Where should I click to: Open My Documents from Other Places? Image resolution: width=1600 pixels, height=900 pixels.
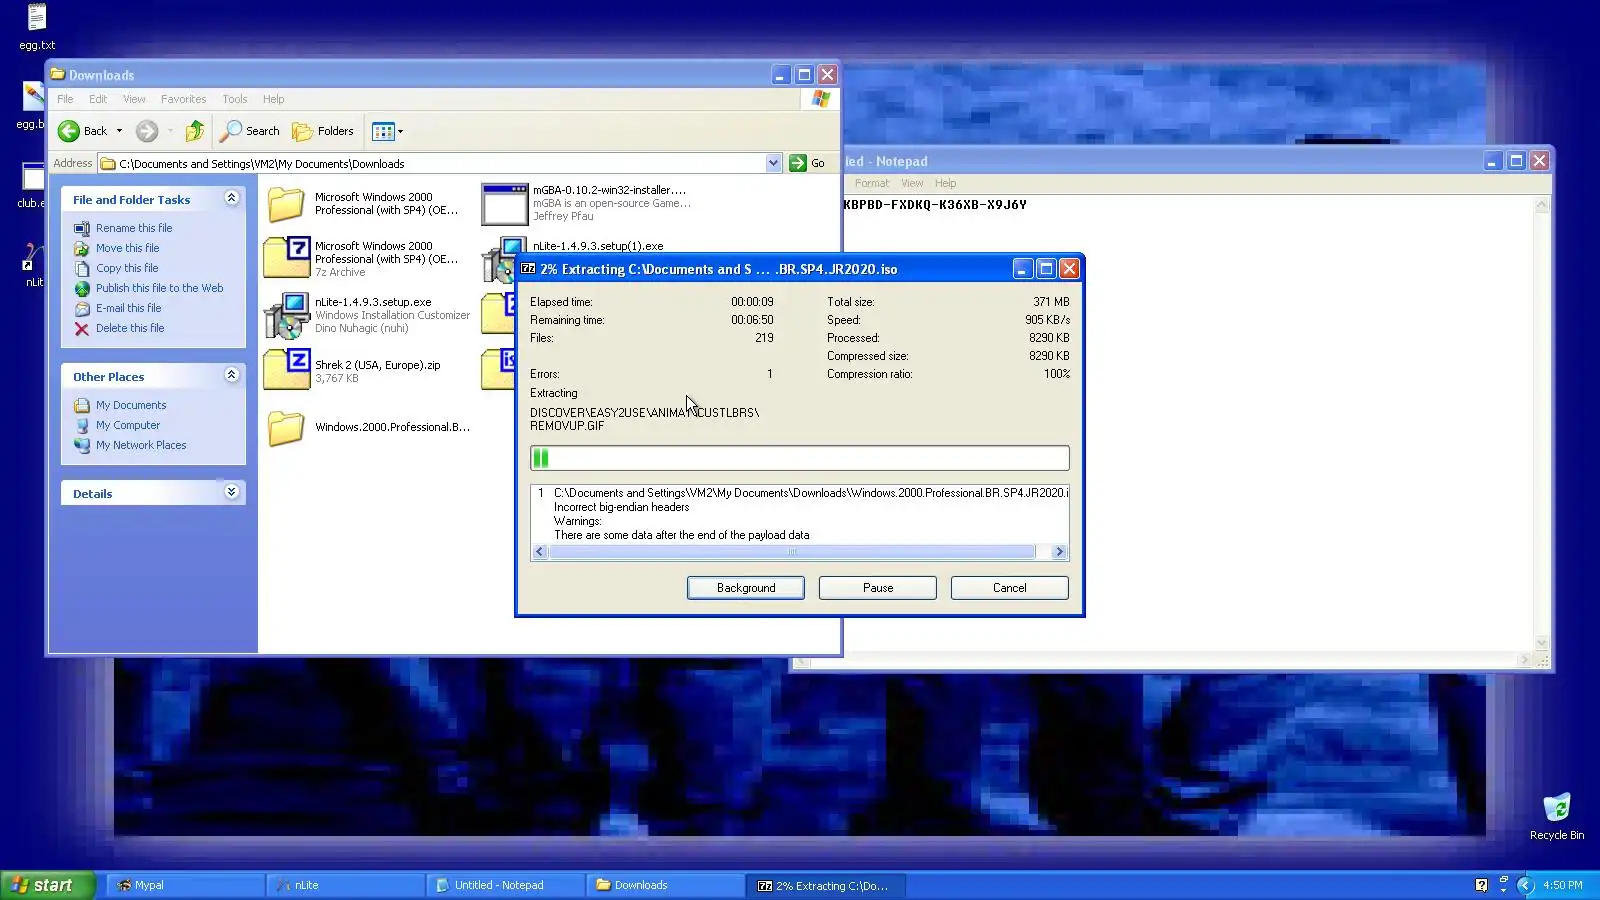pyautogui.click(x=131, y=405)
